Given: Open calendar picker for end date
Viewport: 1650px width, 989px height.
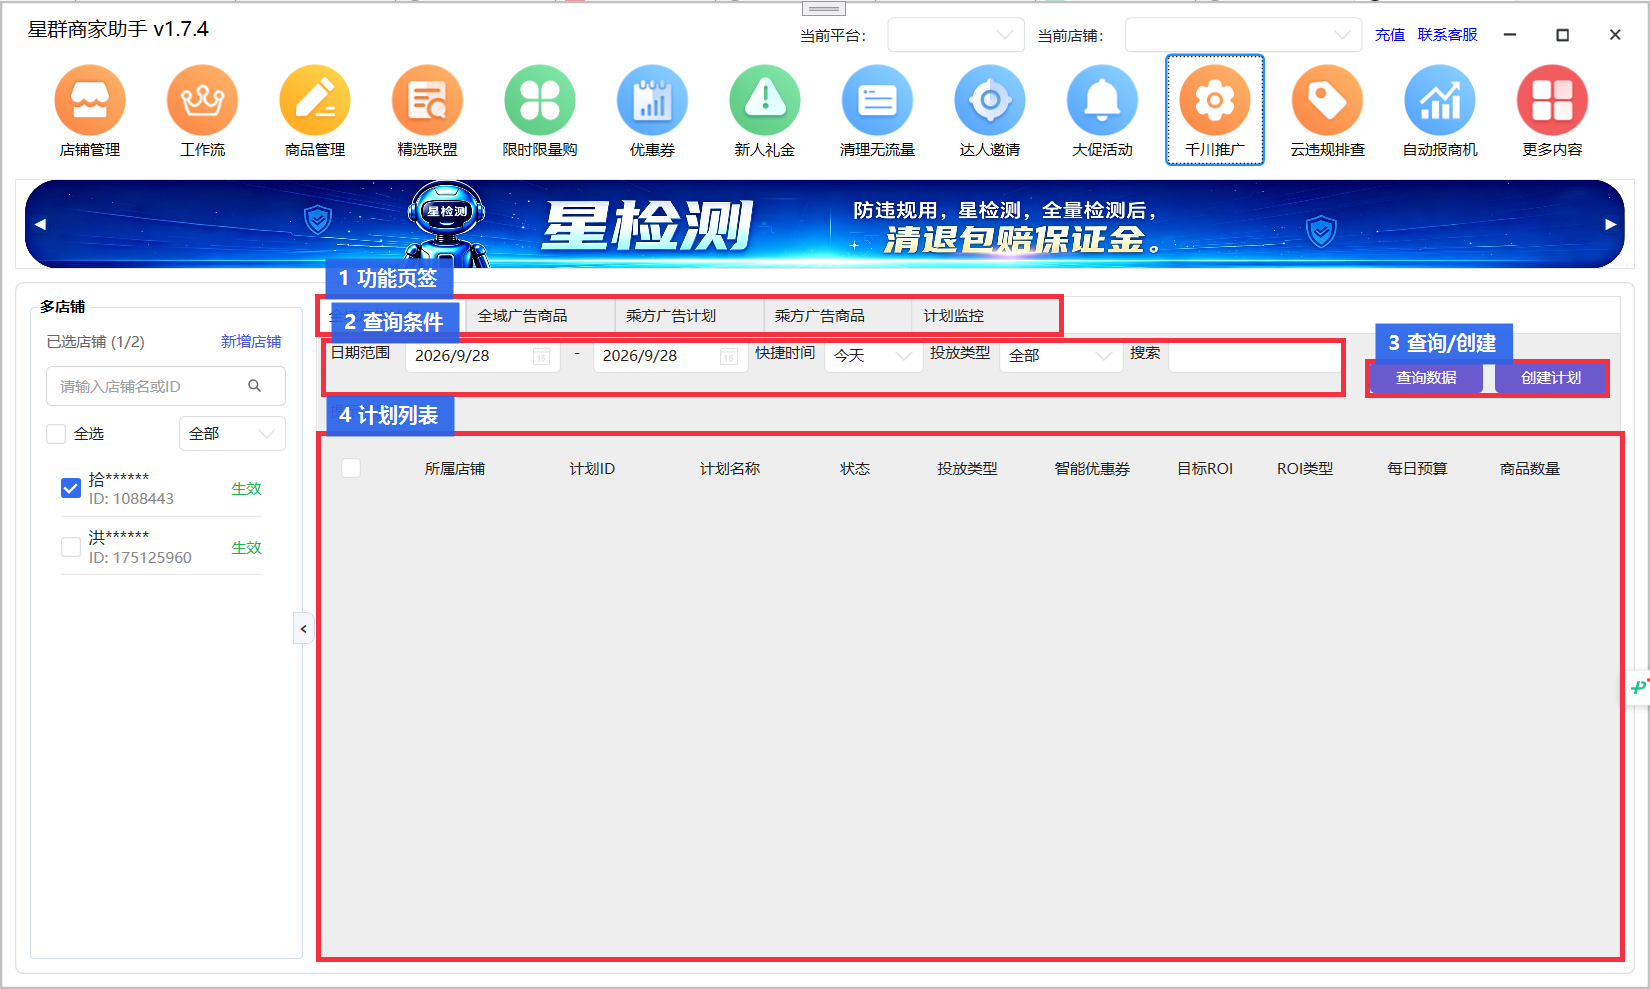Looking at the screenshot, I should point(729,357).
